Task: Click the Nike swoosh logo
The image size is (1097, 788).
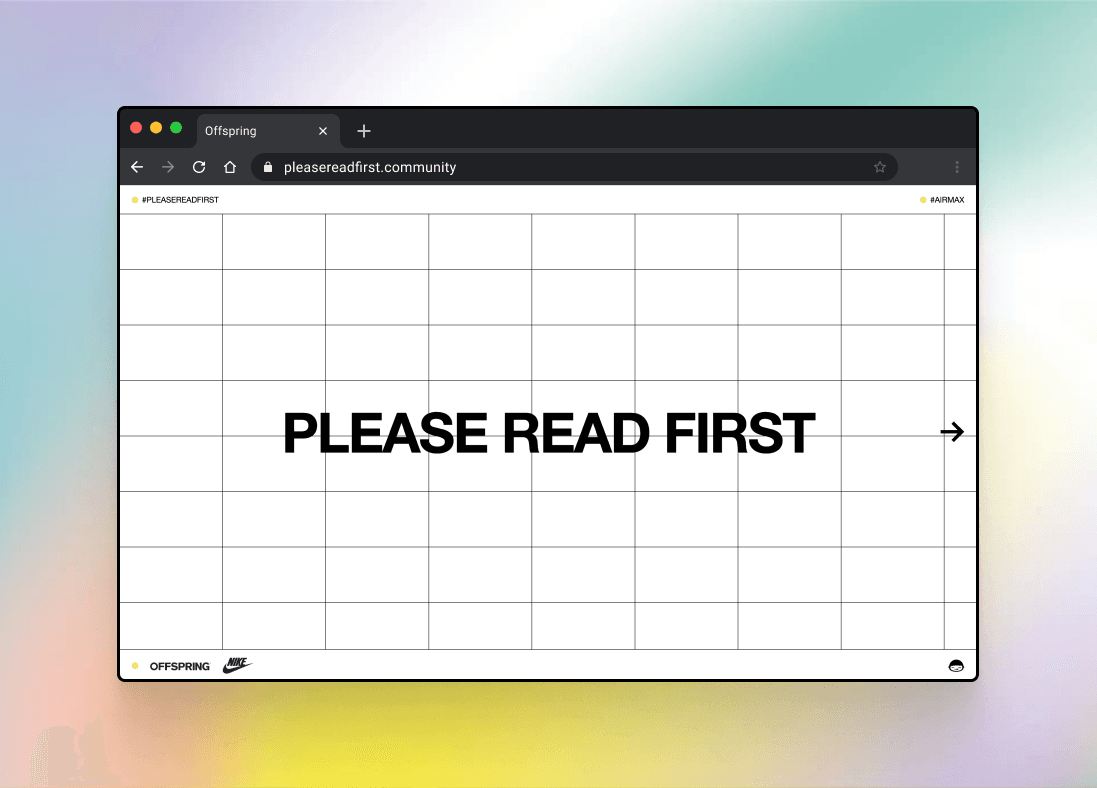Action: pyautogui.click(x=238, y=665)
